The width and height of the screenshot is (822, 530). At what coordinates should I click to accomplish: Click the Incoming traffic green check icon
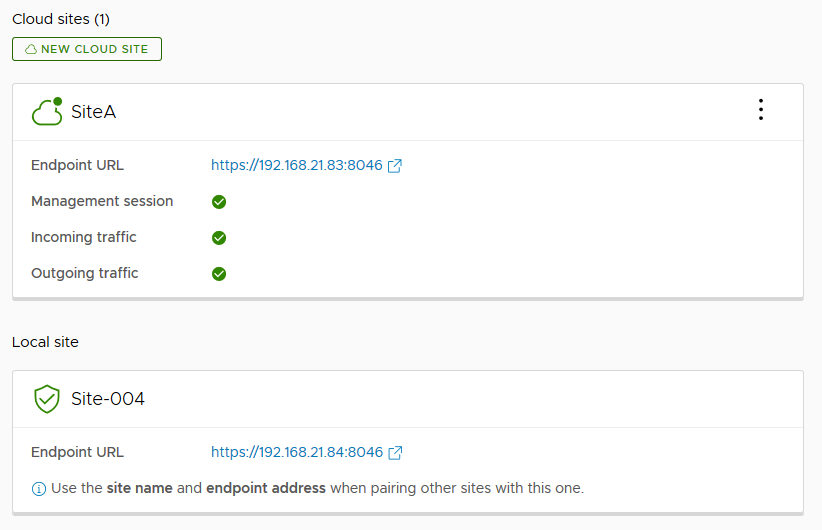[x=219, y=238]
